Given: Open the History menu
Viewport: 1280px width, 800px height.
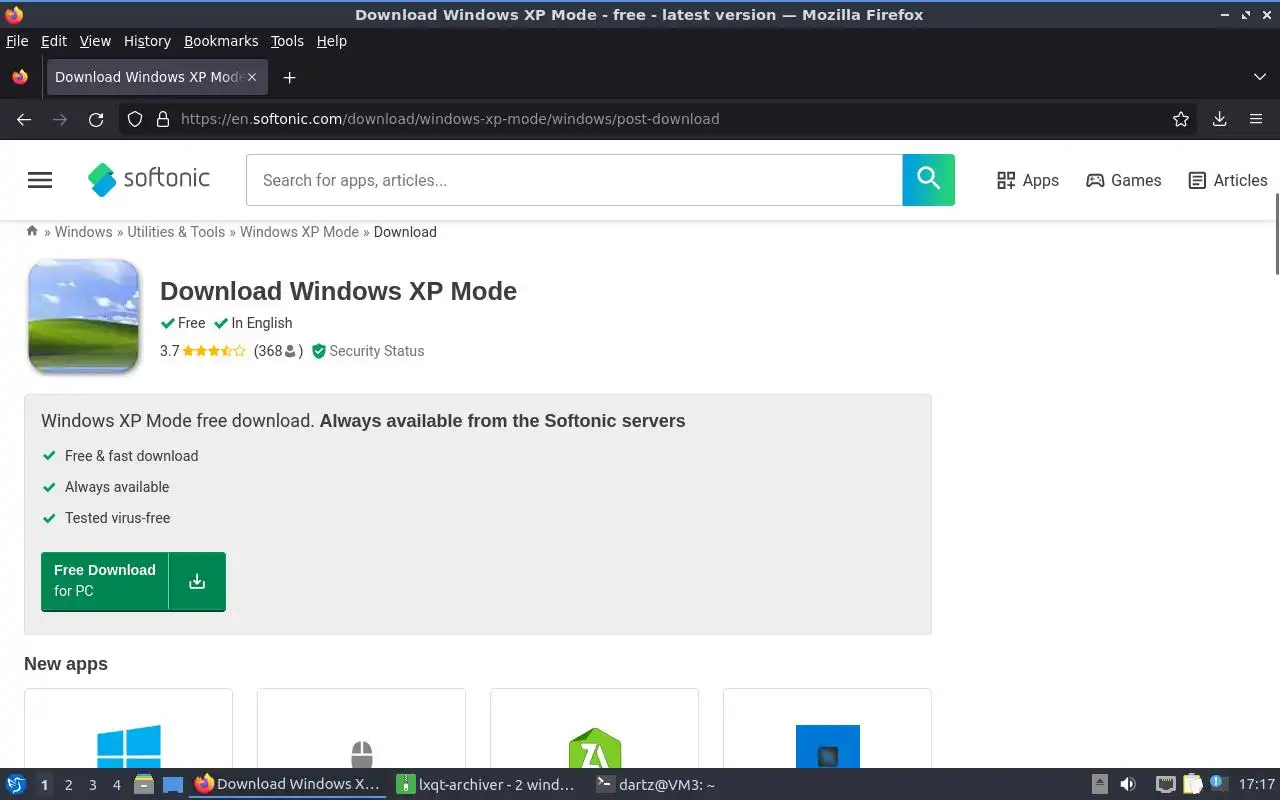Looking at the screenshot, I should pyautogui.click(x=147, y=41).
